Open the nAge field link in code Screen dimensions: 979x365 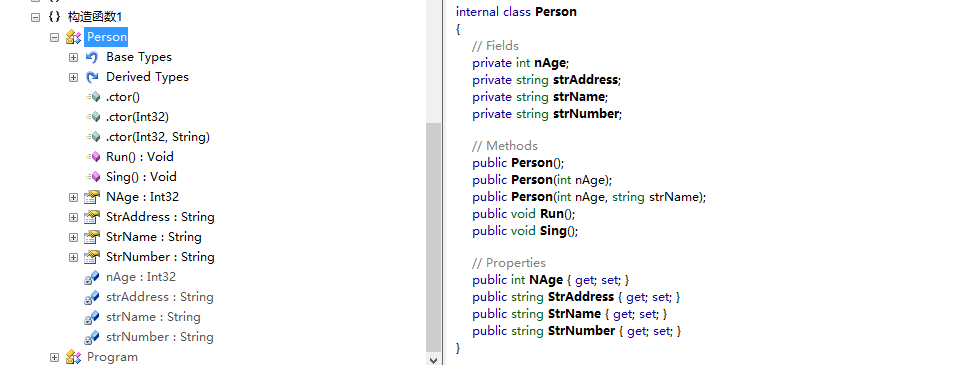pyautogui.click(x=550, y=63)
